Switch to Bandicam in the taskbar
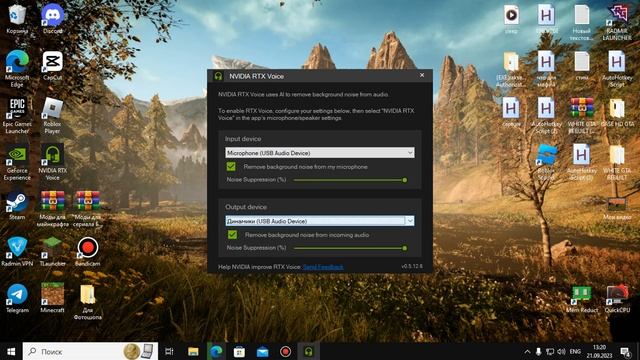 pos(285,351)
